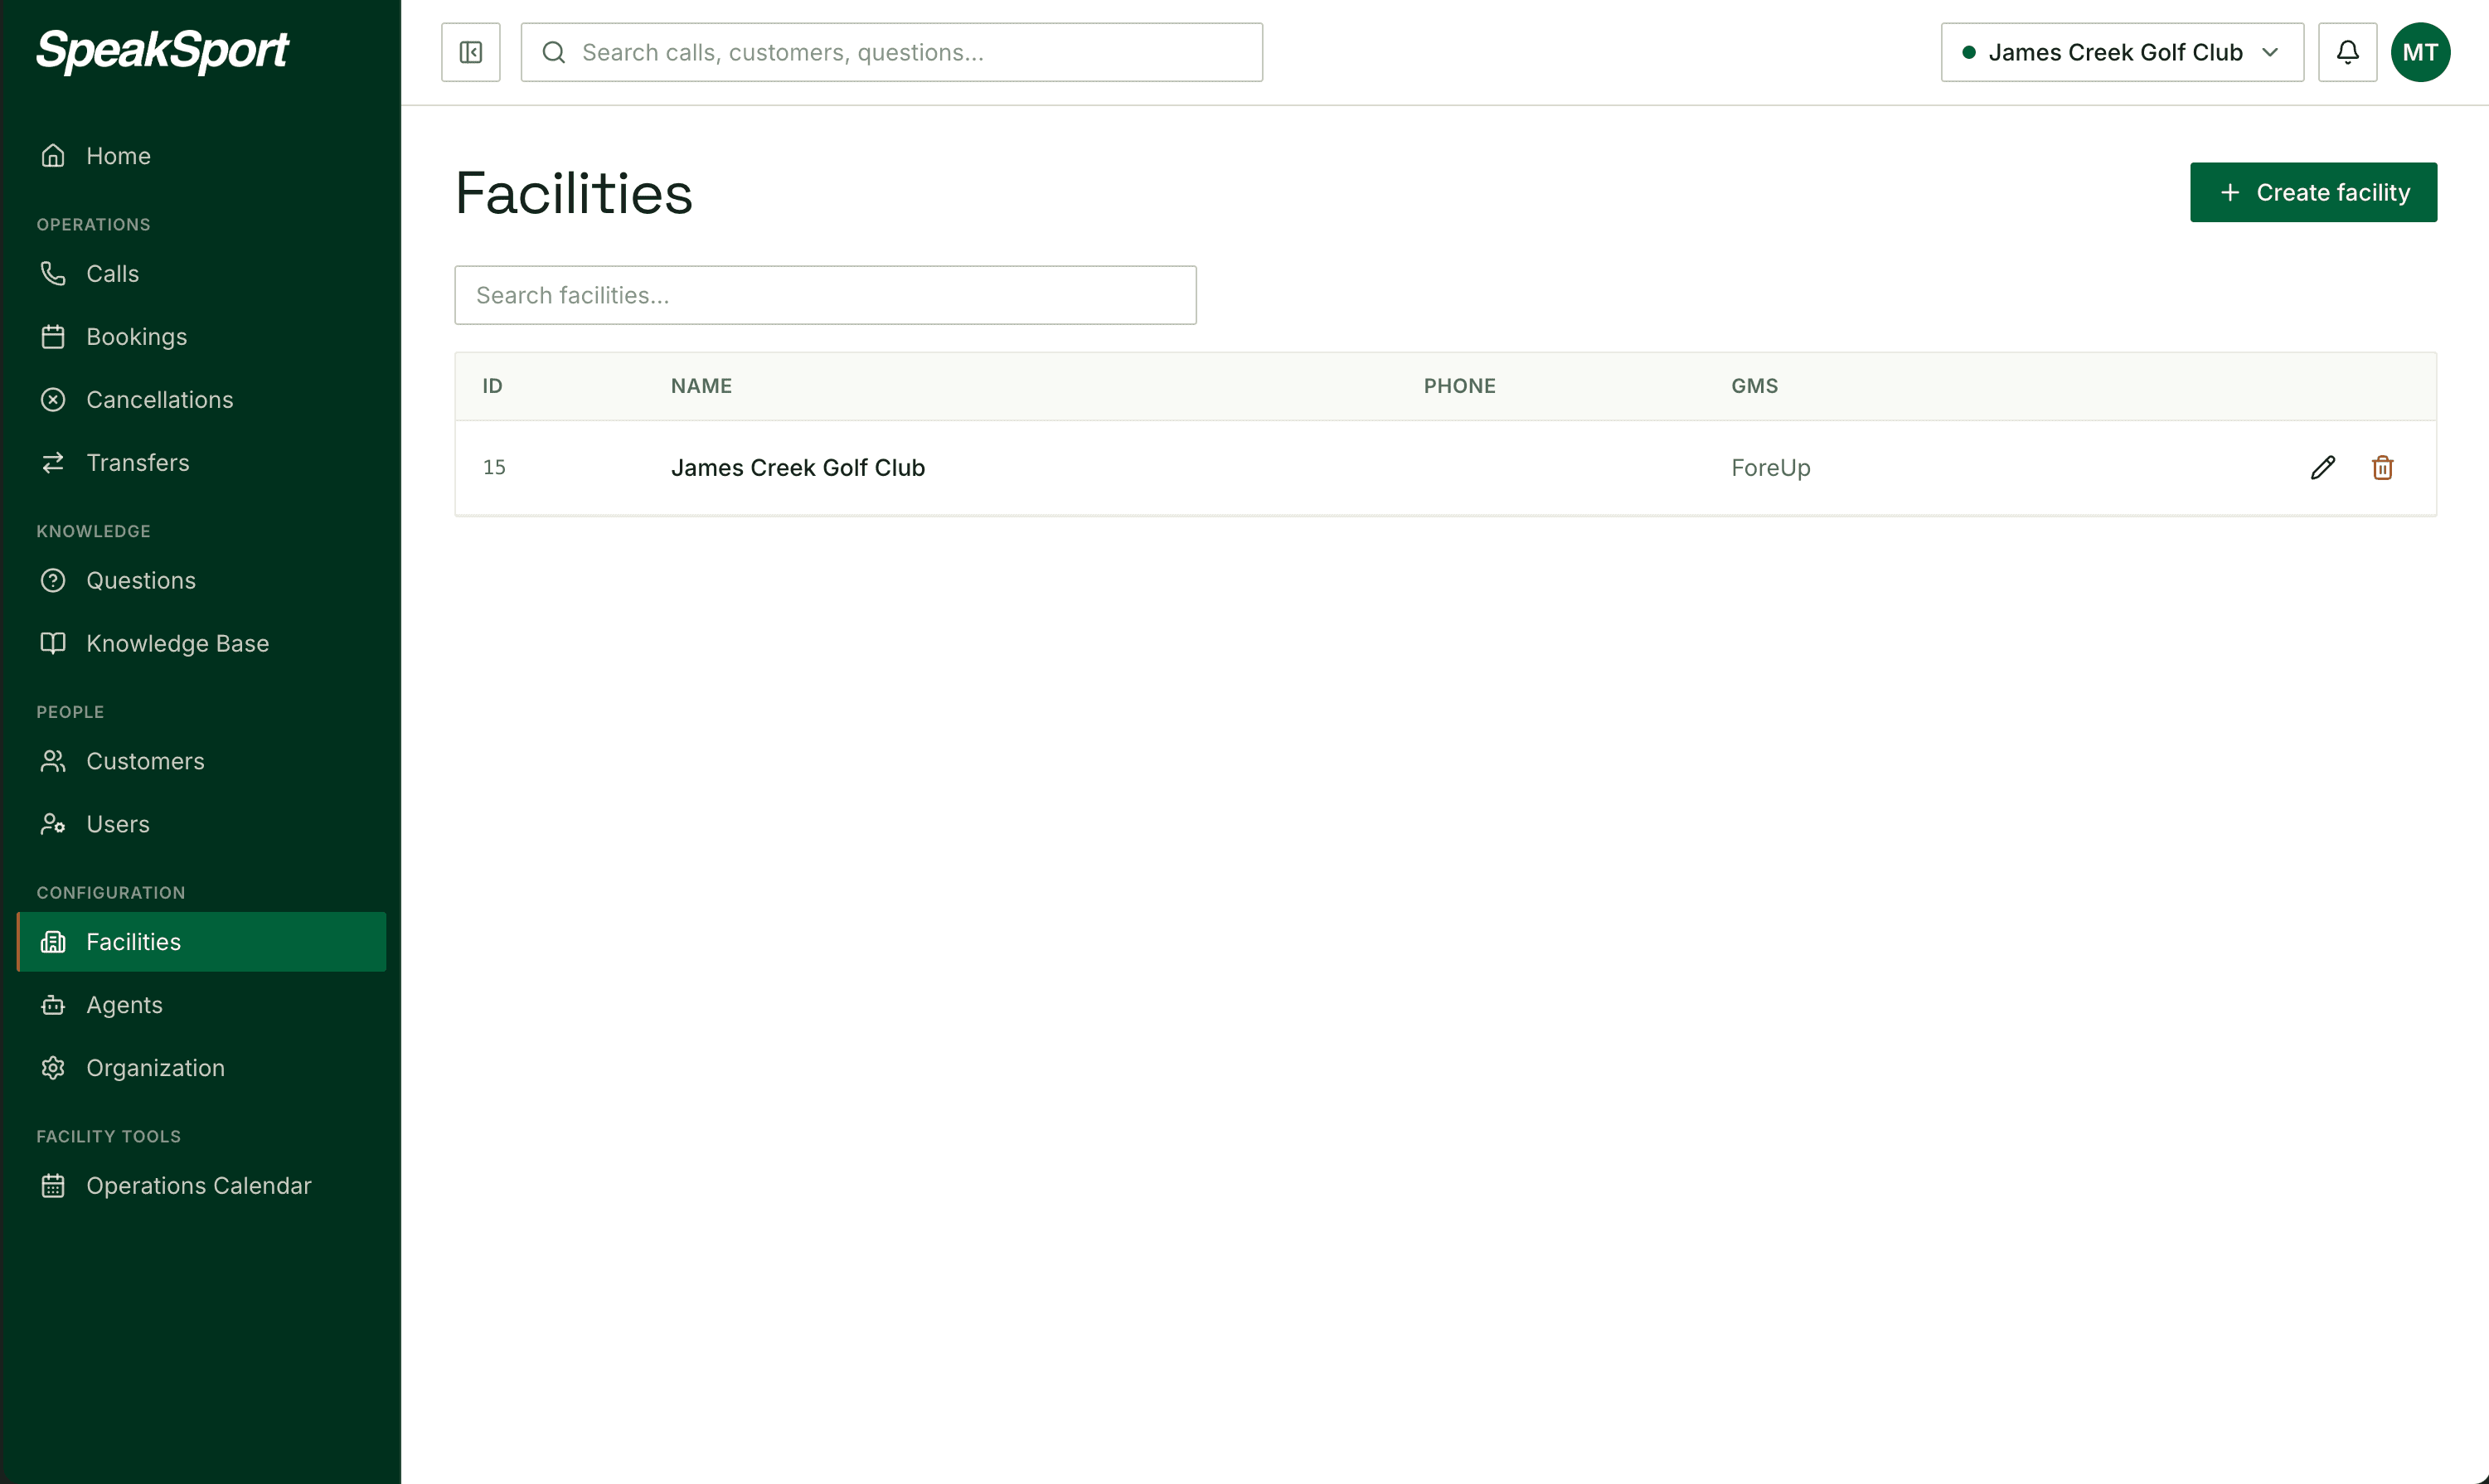Click the Cancellations circle-x icon
This screenshot has height=1484, width=2489.
tap(53, 399)
